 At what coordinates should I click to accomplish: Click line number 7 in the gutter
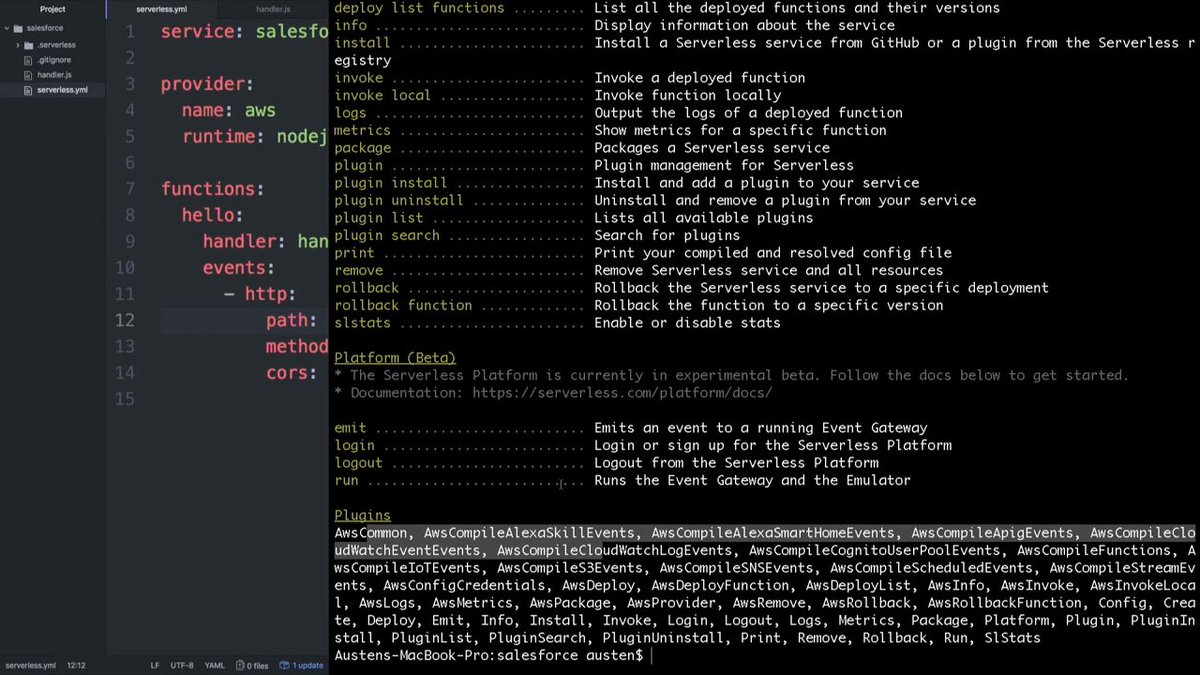(x=129, y=189)
